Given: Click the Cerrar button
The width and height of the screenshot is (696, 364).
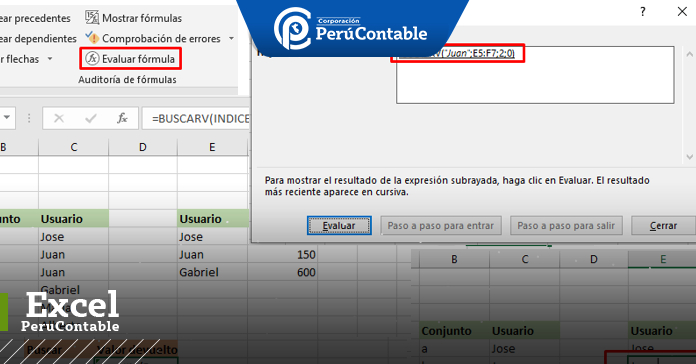Looking at the screenshot, I should coord(663,226).
